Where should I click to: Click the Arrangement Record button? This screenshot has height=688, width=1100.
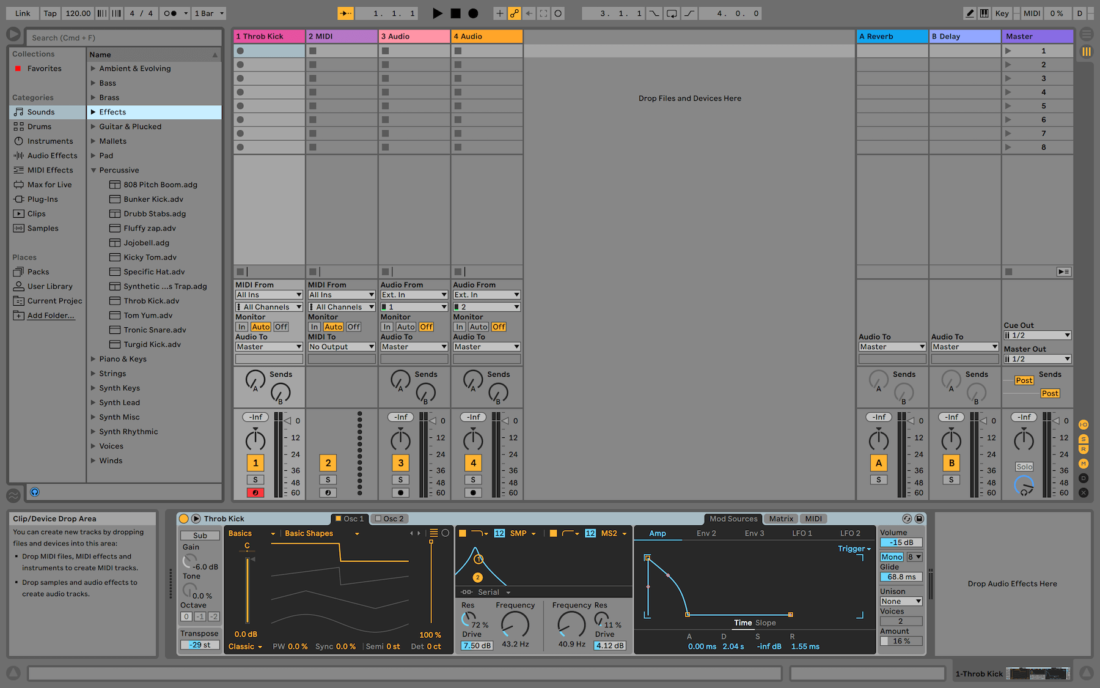click(474, 13)
